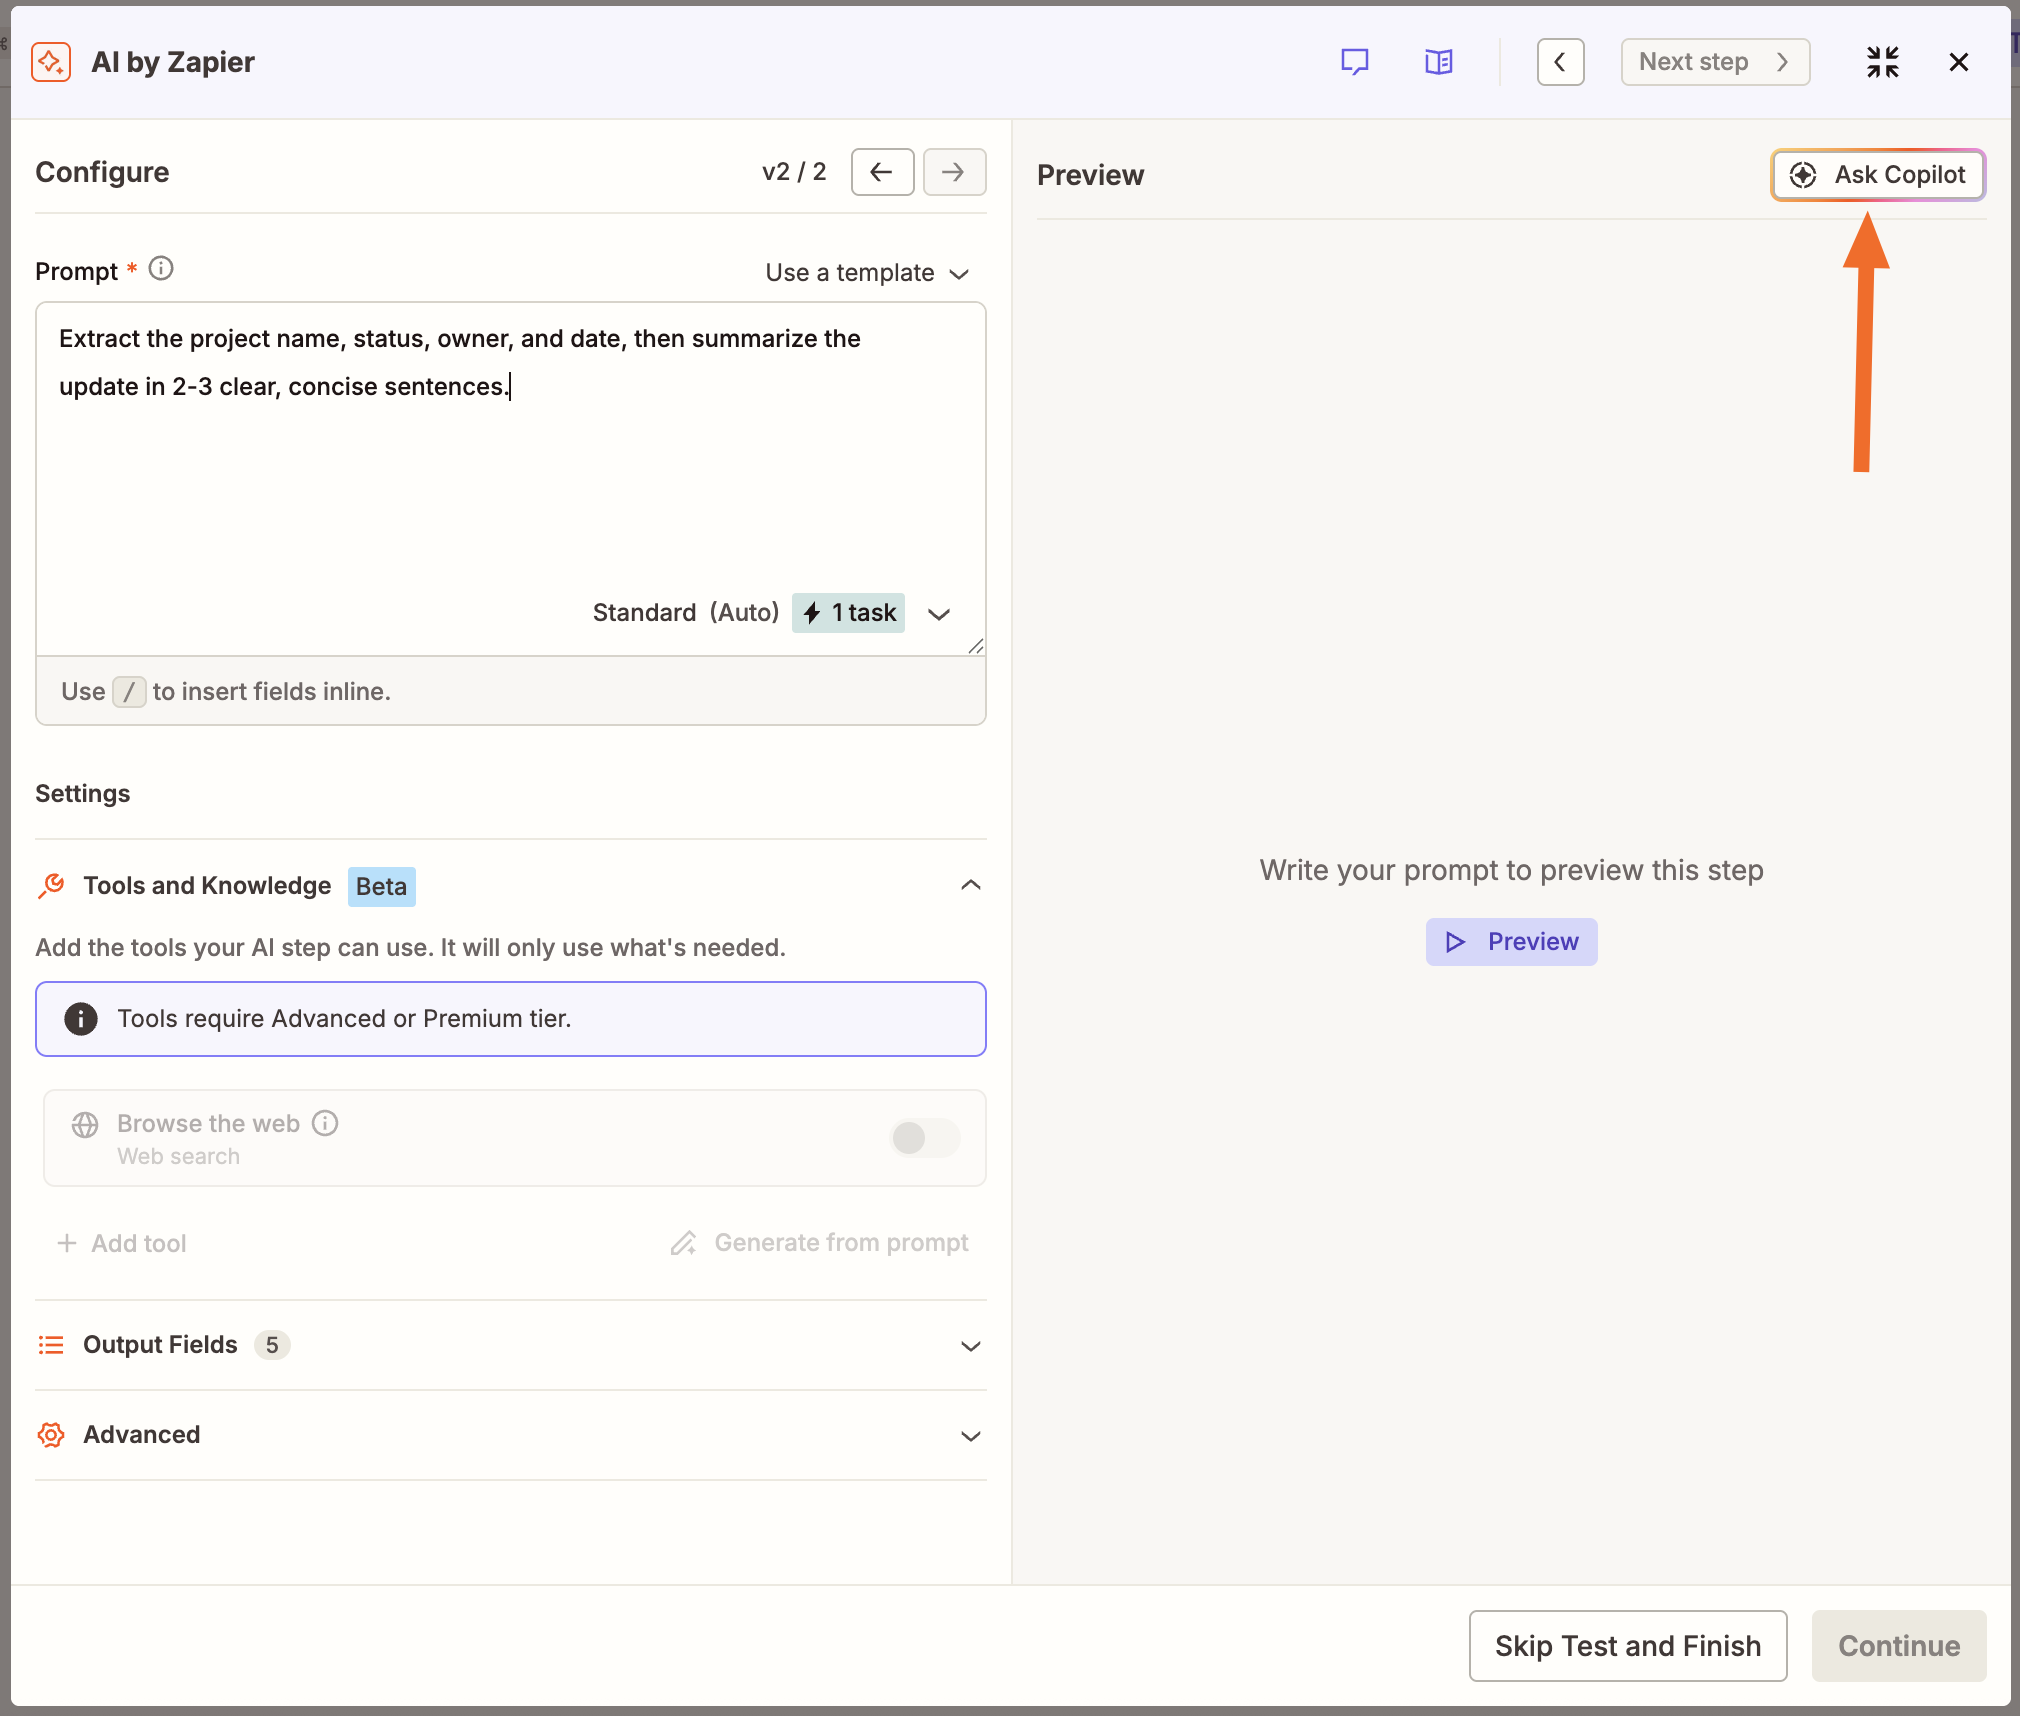The image size is (2020, 1716).
Task: Click the Output Fields count badge 5
Action: pos(272,1345)
